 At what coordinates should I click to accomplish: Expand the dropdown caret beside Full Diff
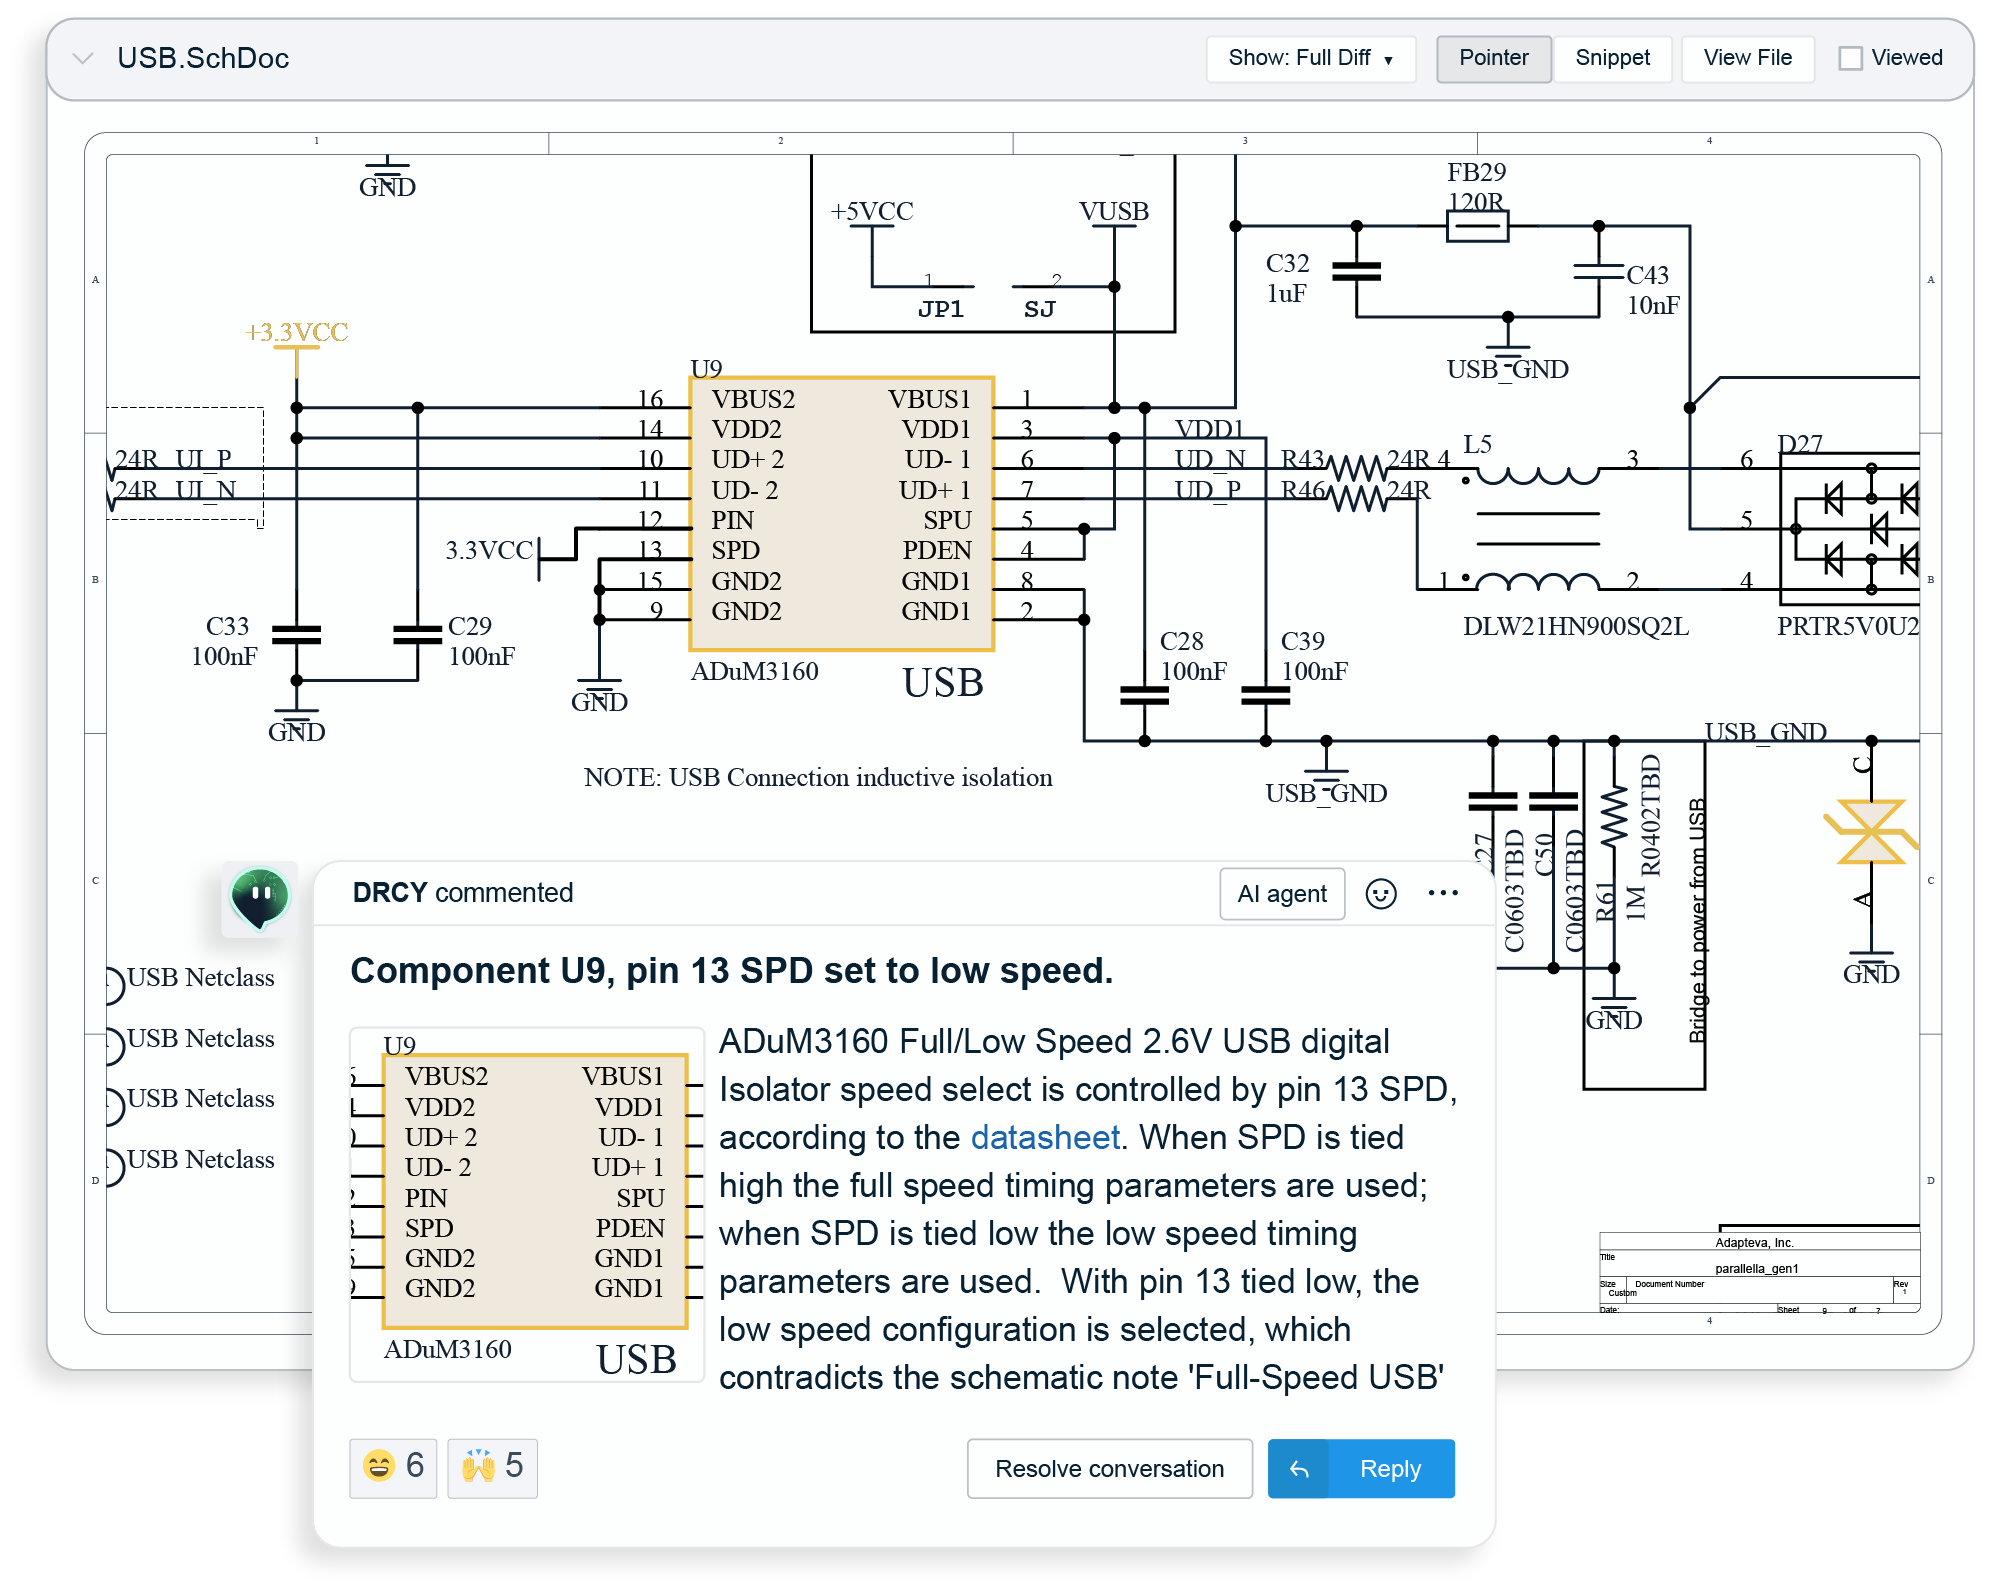pos(1388,58)
